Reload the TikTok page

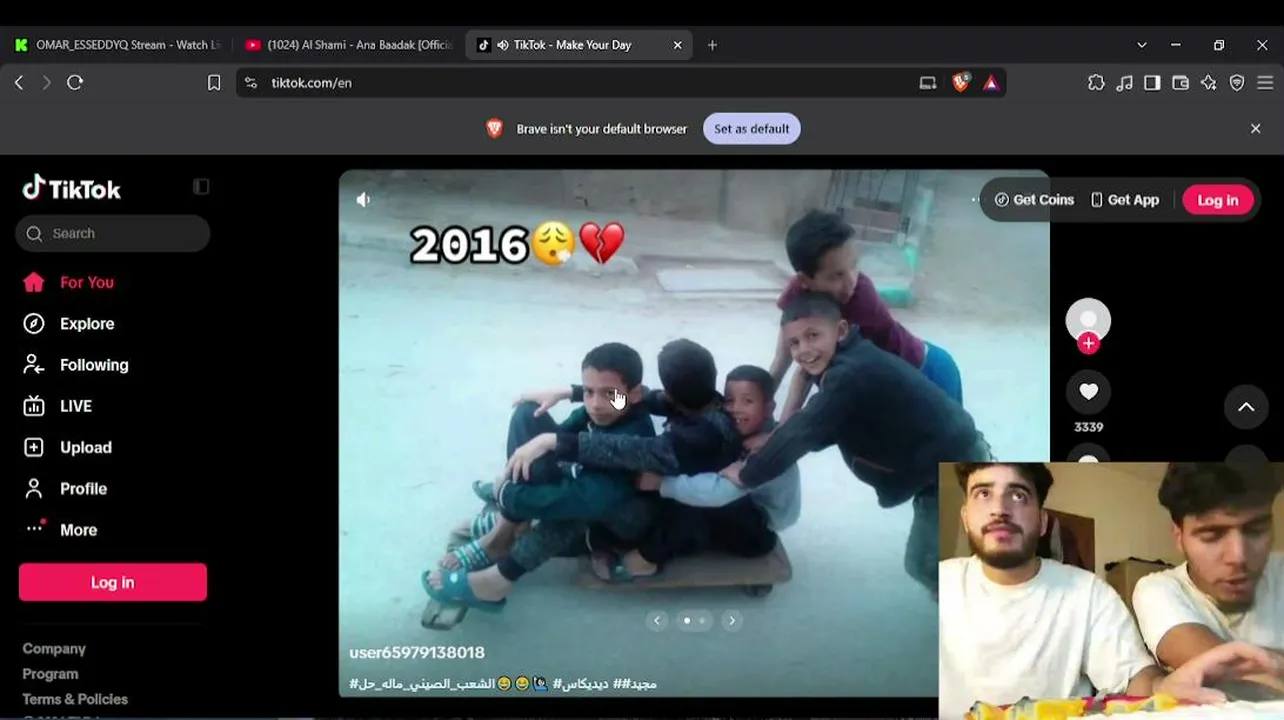(x=75, y=83)
